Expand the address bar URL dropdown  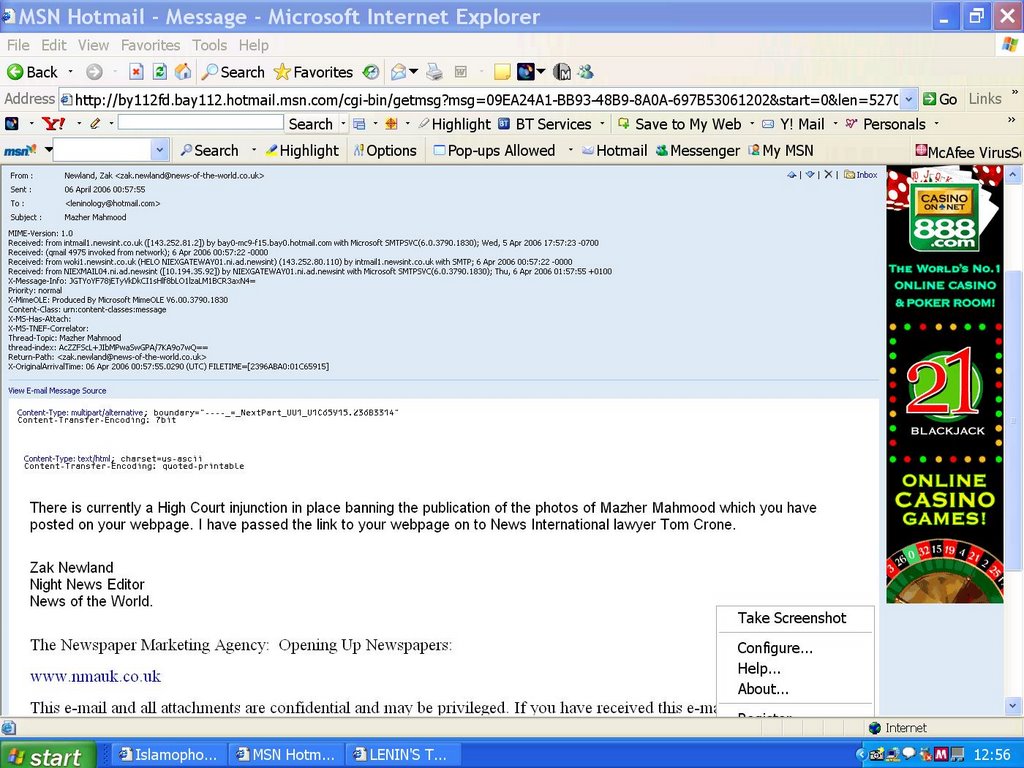[x=908, y=99]
